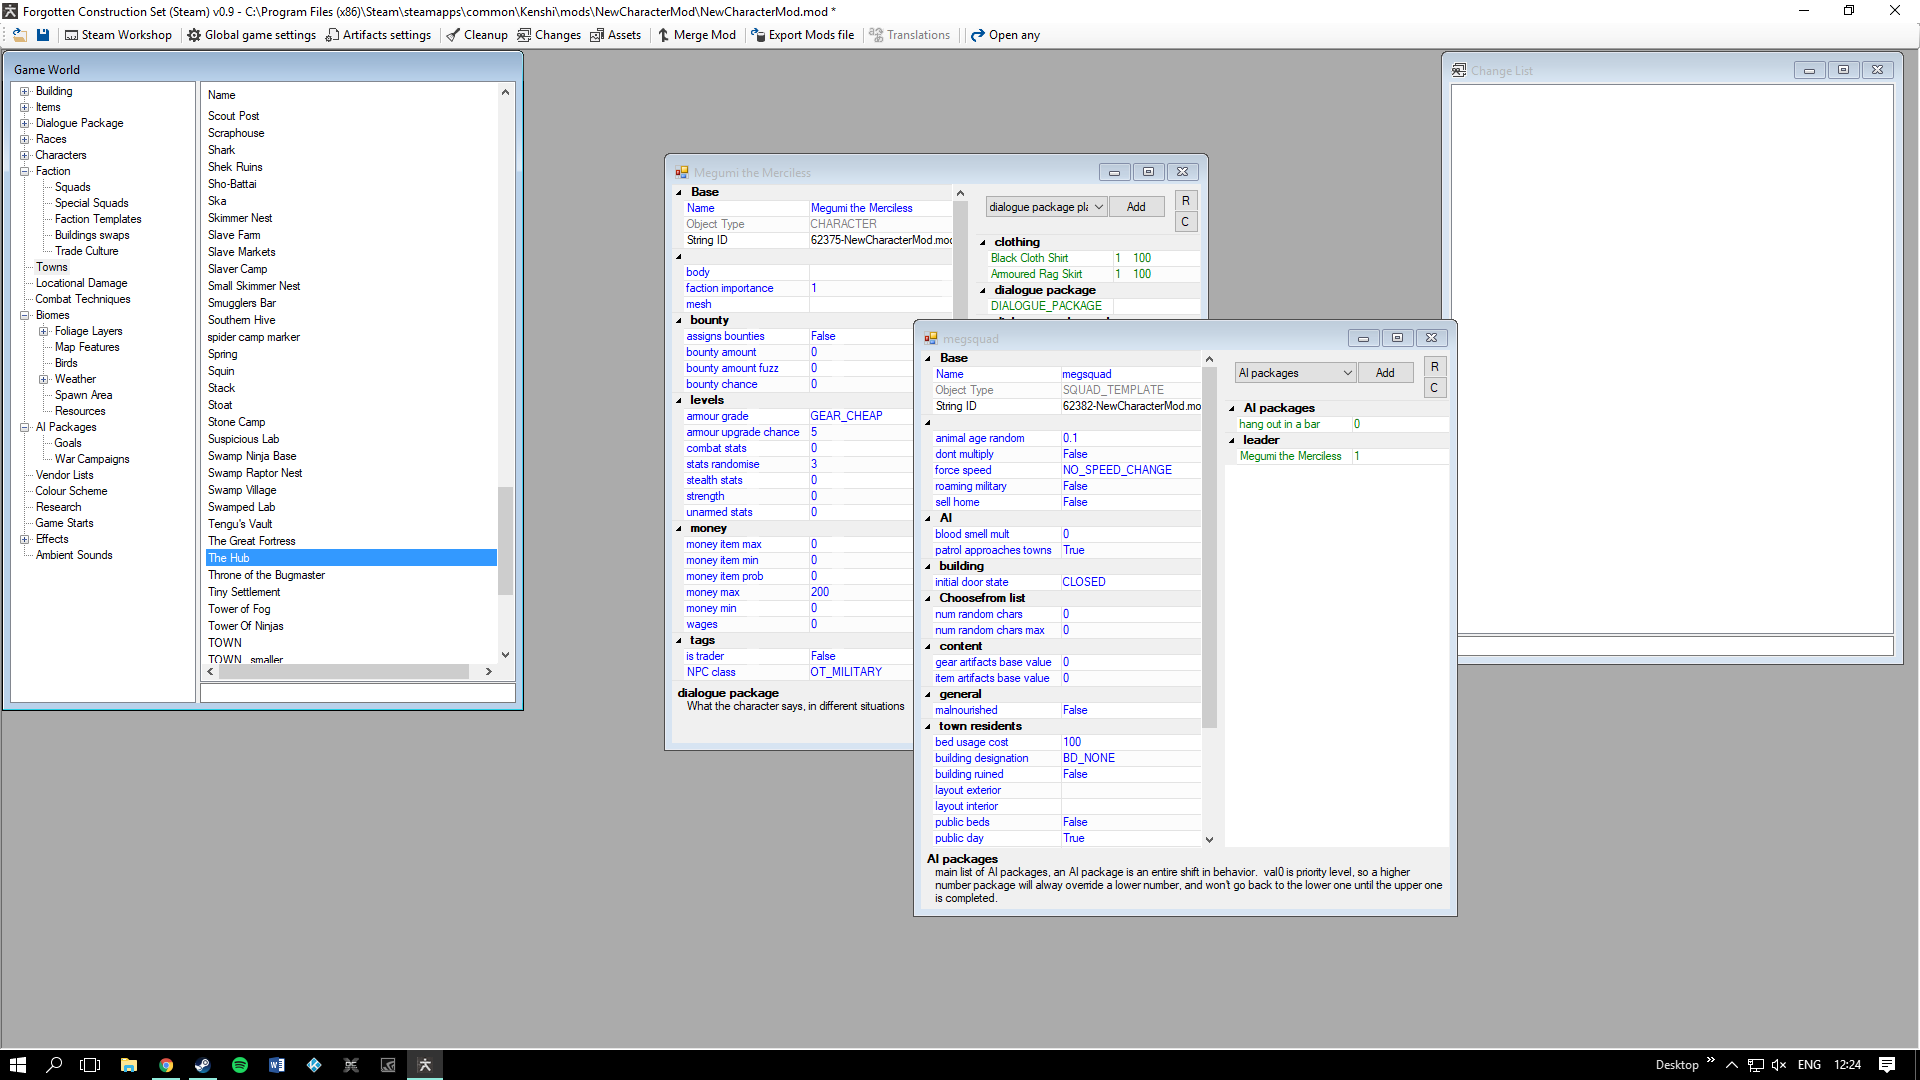
Task: Click Add button in megsquad window
Action: 1384,373
